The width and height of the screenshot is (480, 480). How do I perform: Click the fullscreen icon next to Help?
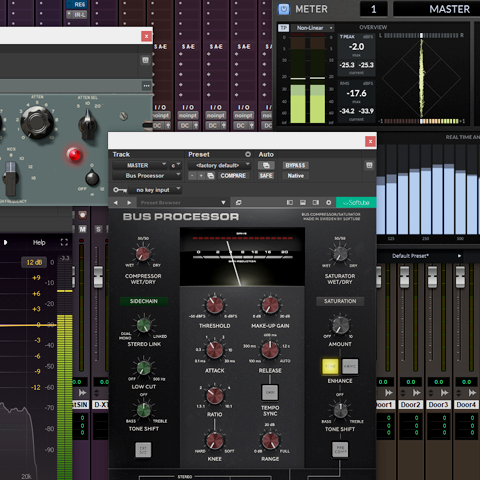point(64,242)
